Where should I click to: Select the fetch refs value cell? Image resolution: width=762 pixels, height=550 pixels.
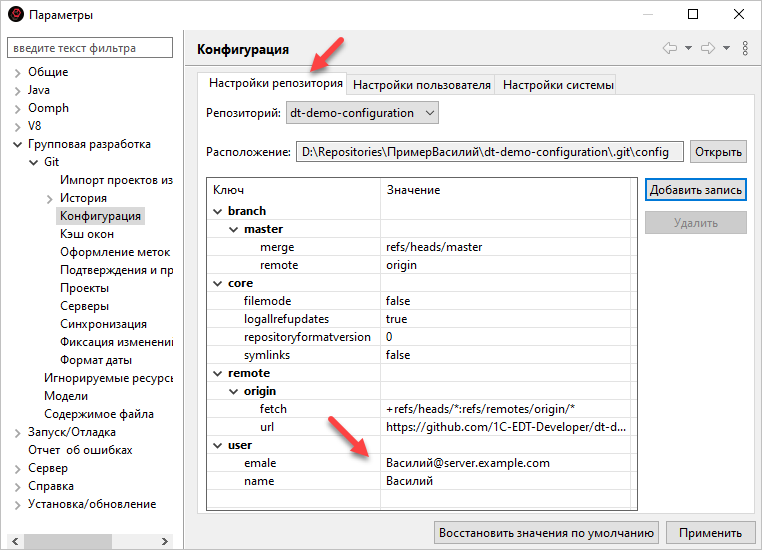505,409
